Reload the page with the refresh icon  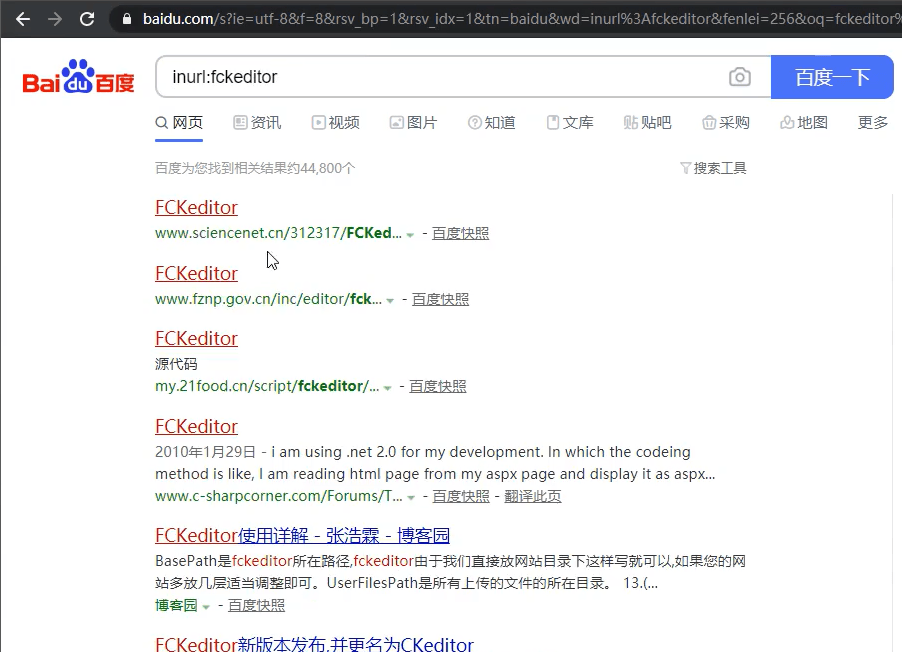87,19
